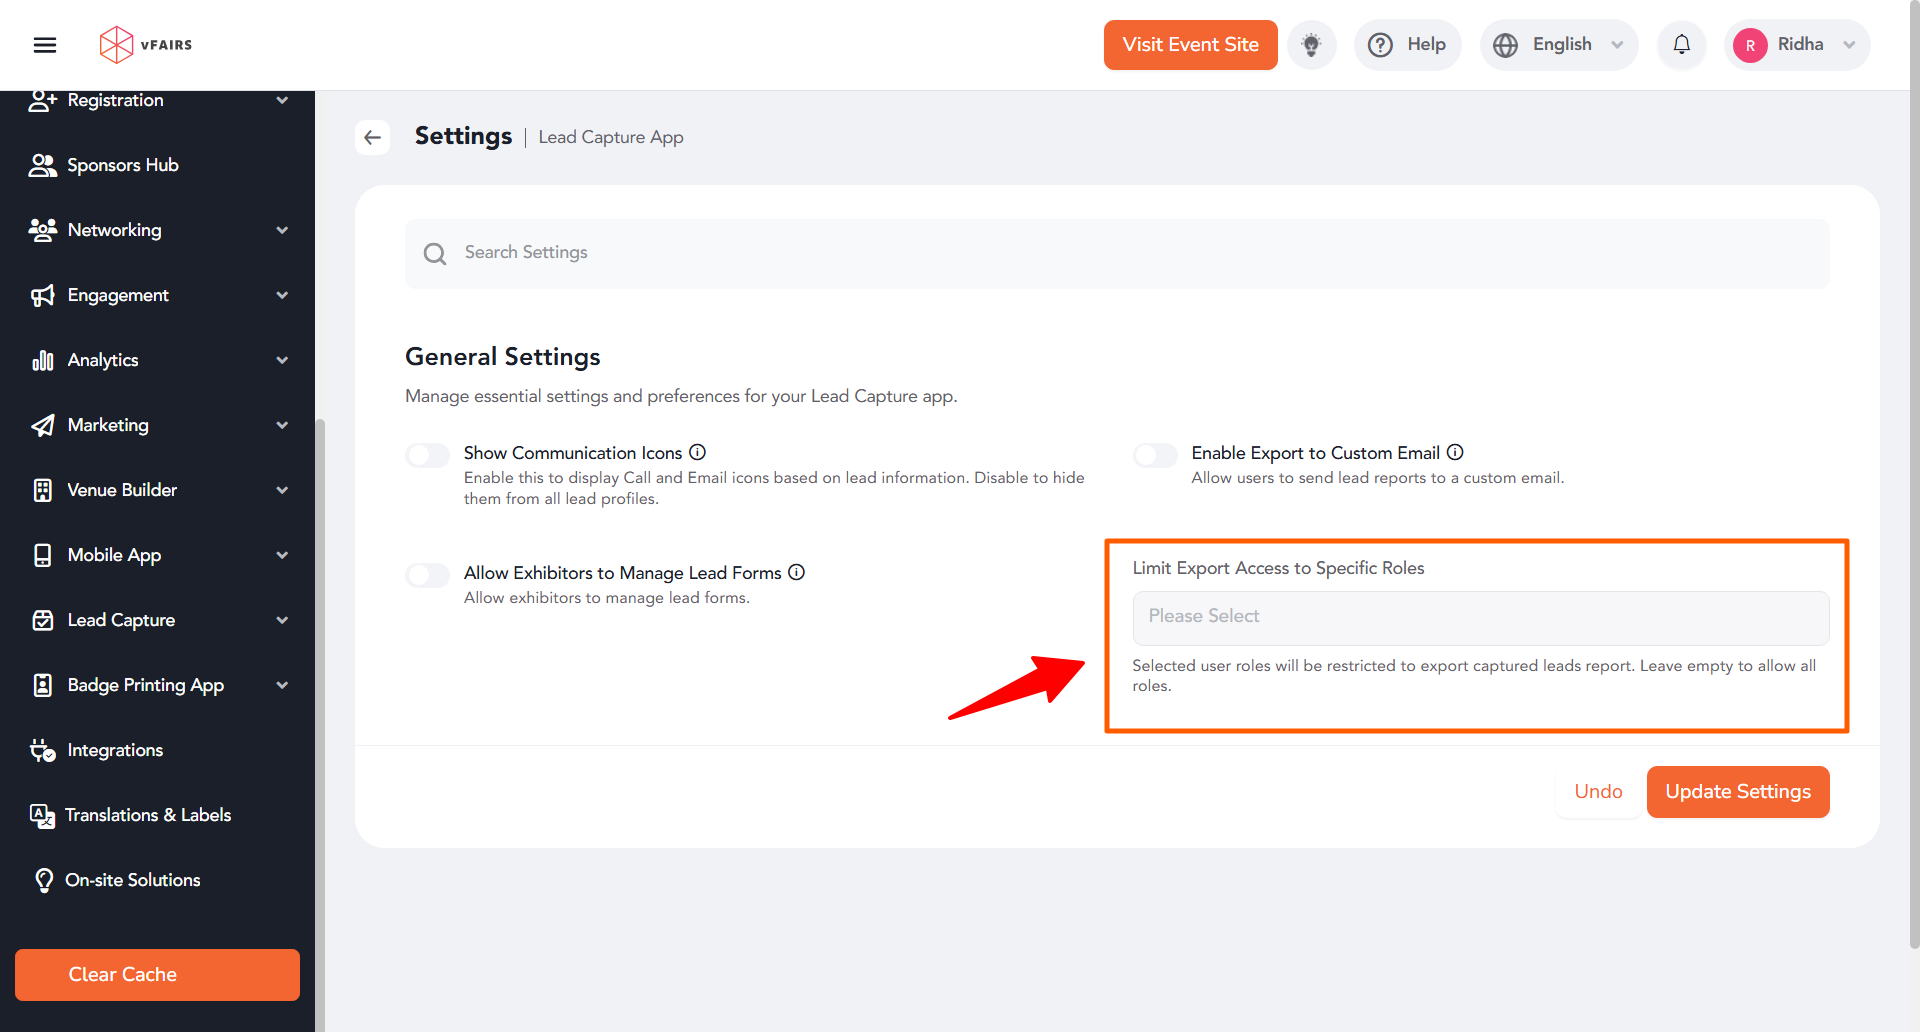Open the Ridha user dropdown chevron
This screenshot has width=1920, height=1032.
(1849, 45)
